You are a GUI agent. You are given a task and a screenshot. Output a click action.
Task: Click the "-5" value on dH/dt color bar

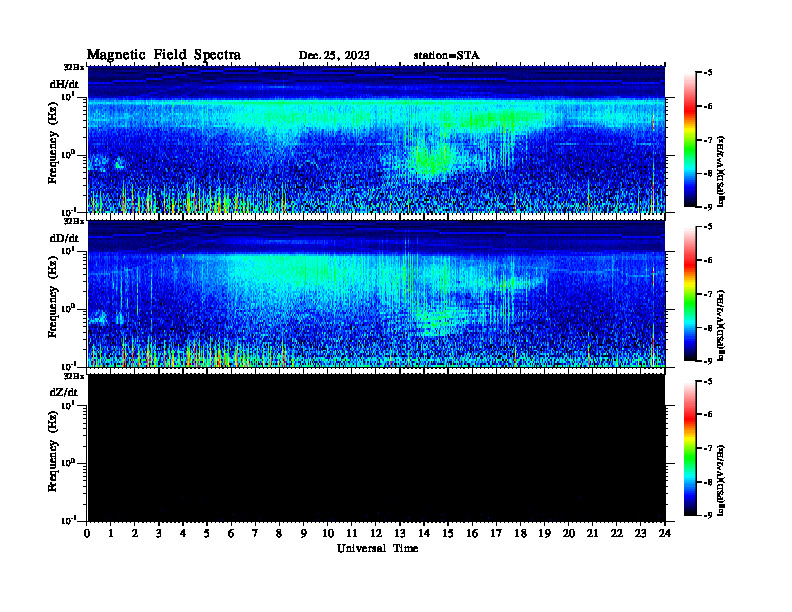708,73
